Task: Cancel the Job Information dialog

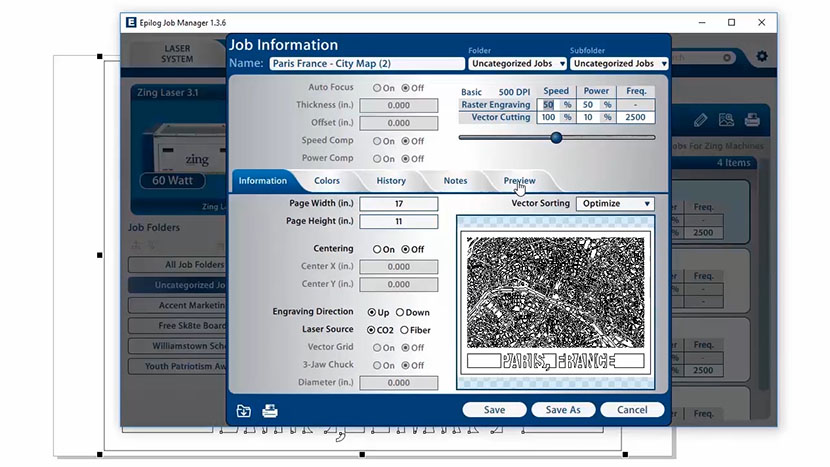Action: coord(632,410)
